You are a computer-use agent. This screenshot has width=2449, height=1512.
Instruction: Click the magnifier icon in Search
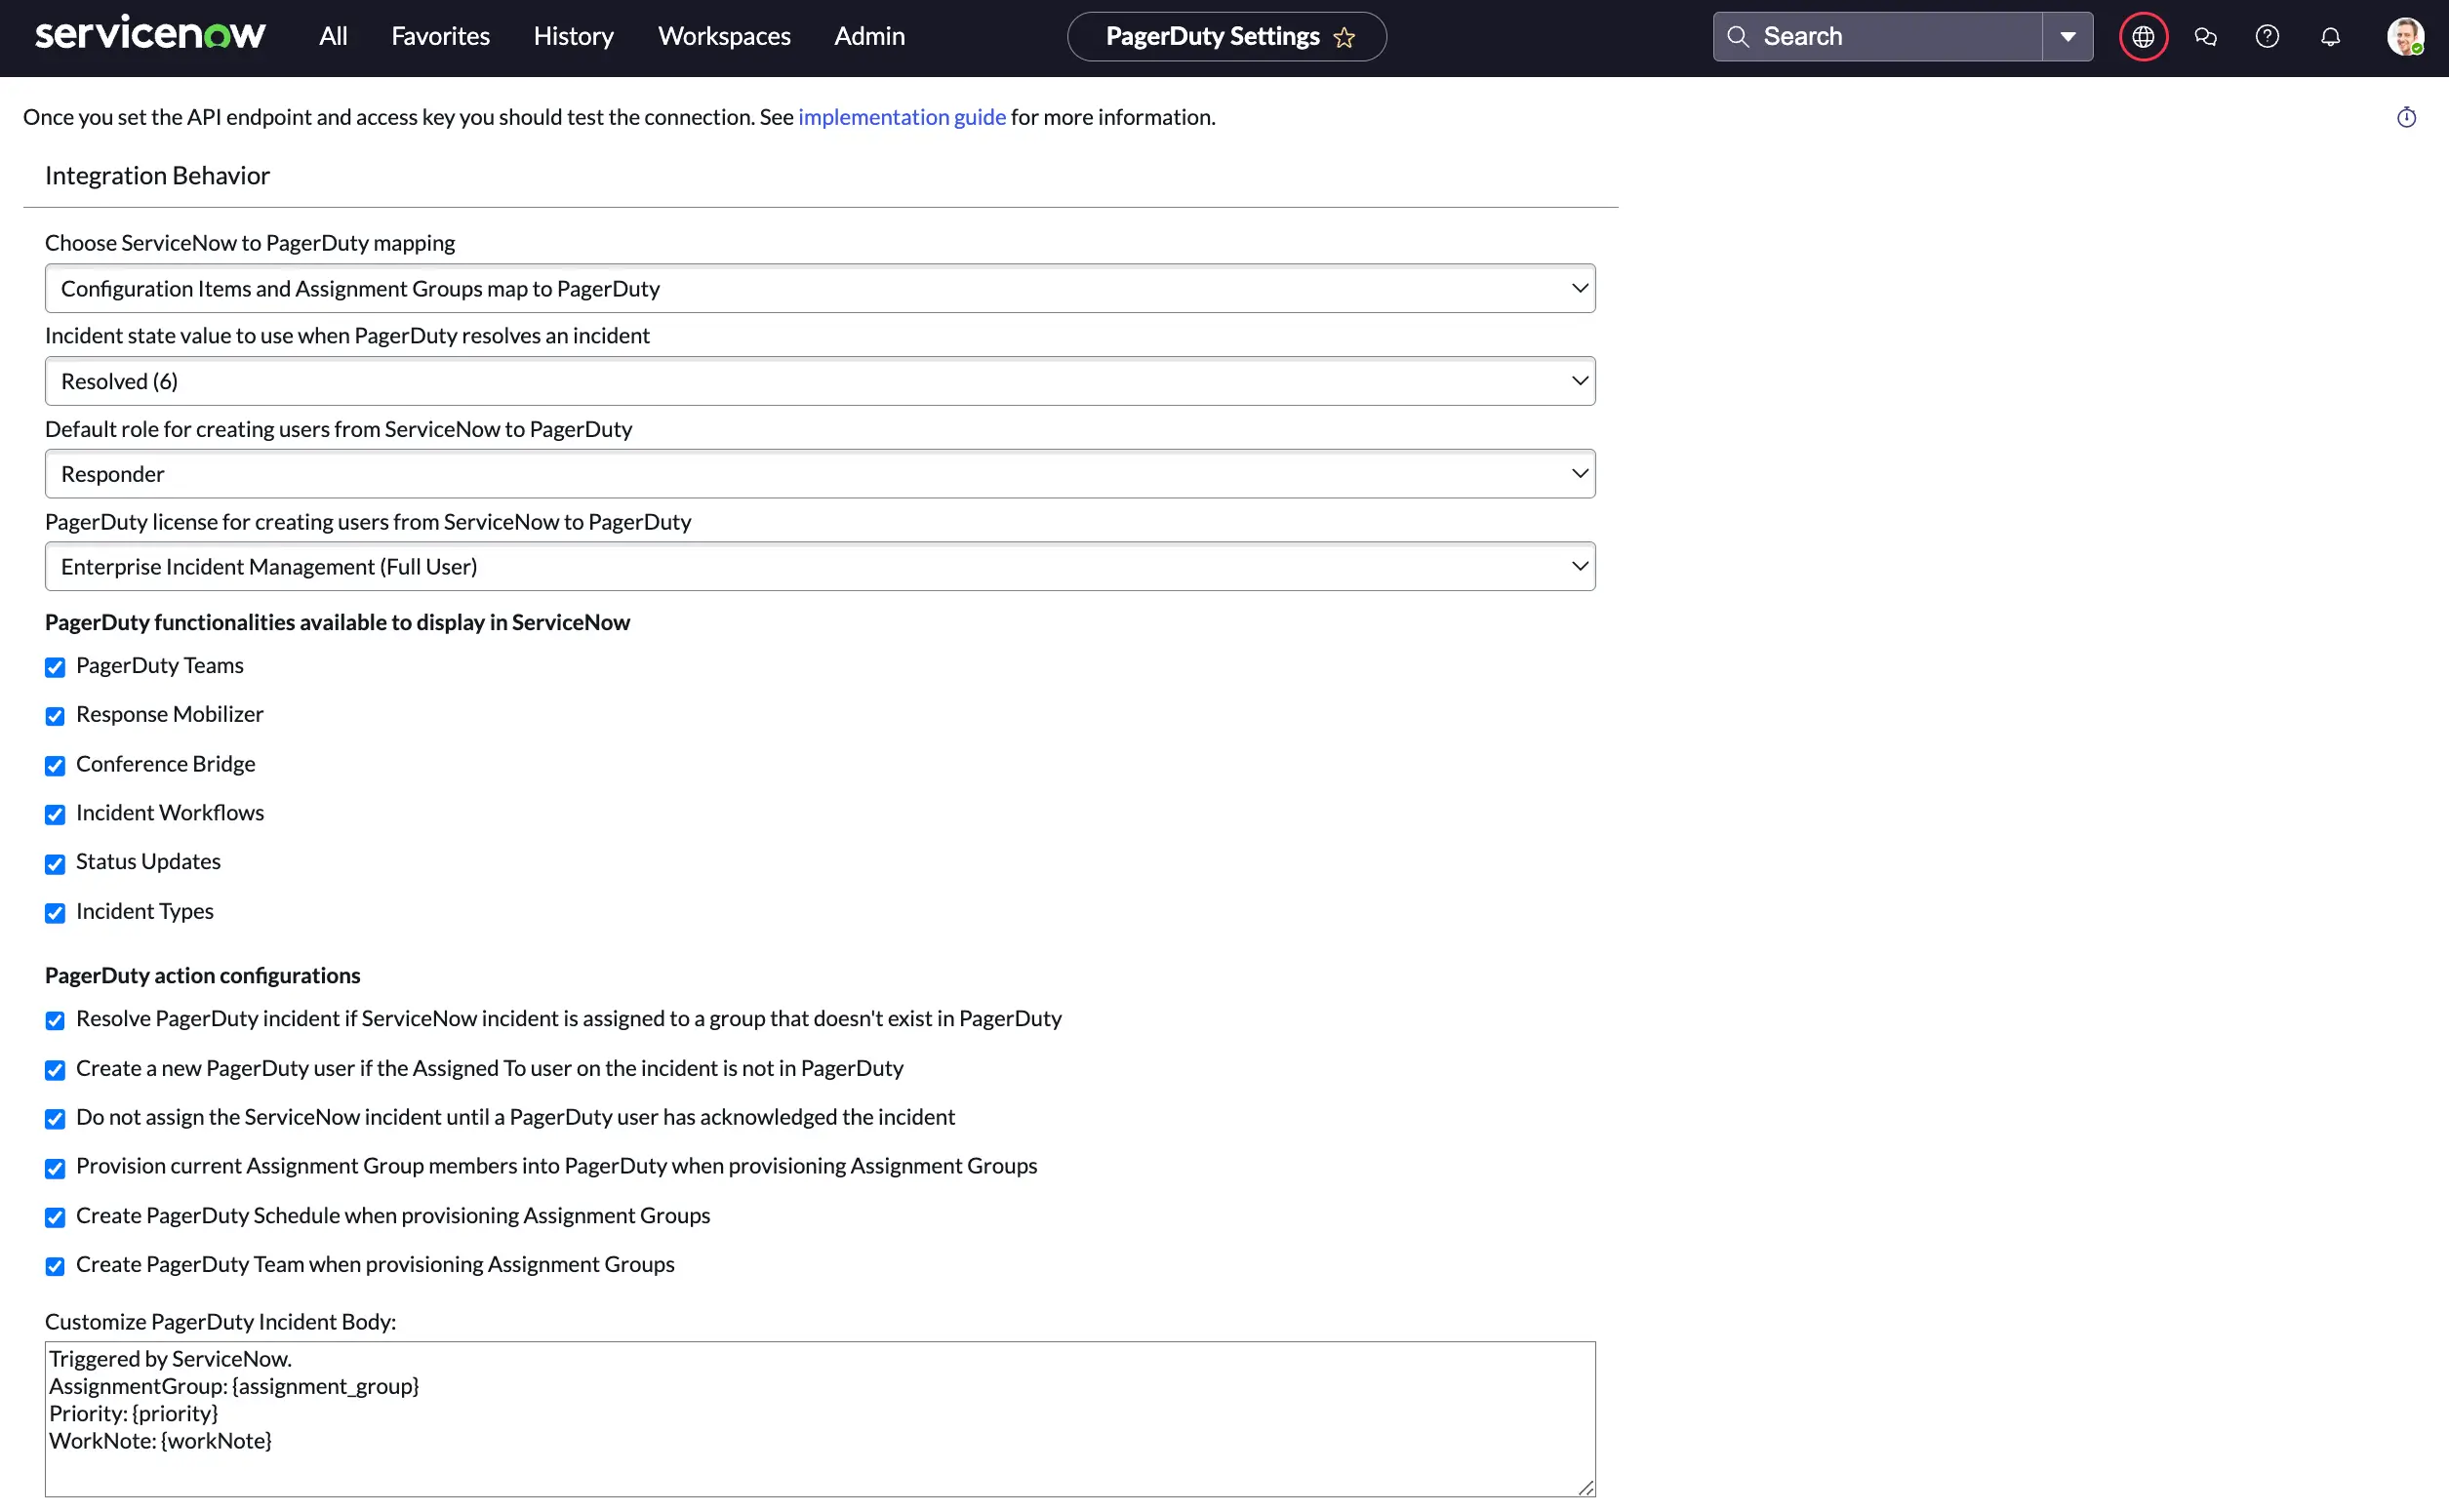[x=1738, y=37]
